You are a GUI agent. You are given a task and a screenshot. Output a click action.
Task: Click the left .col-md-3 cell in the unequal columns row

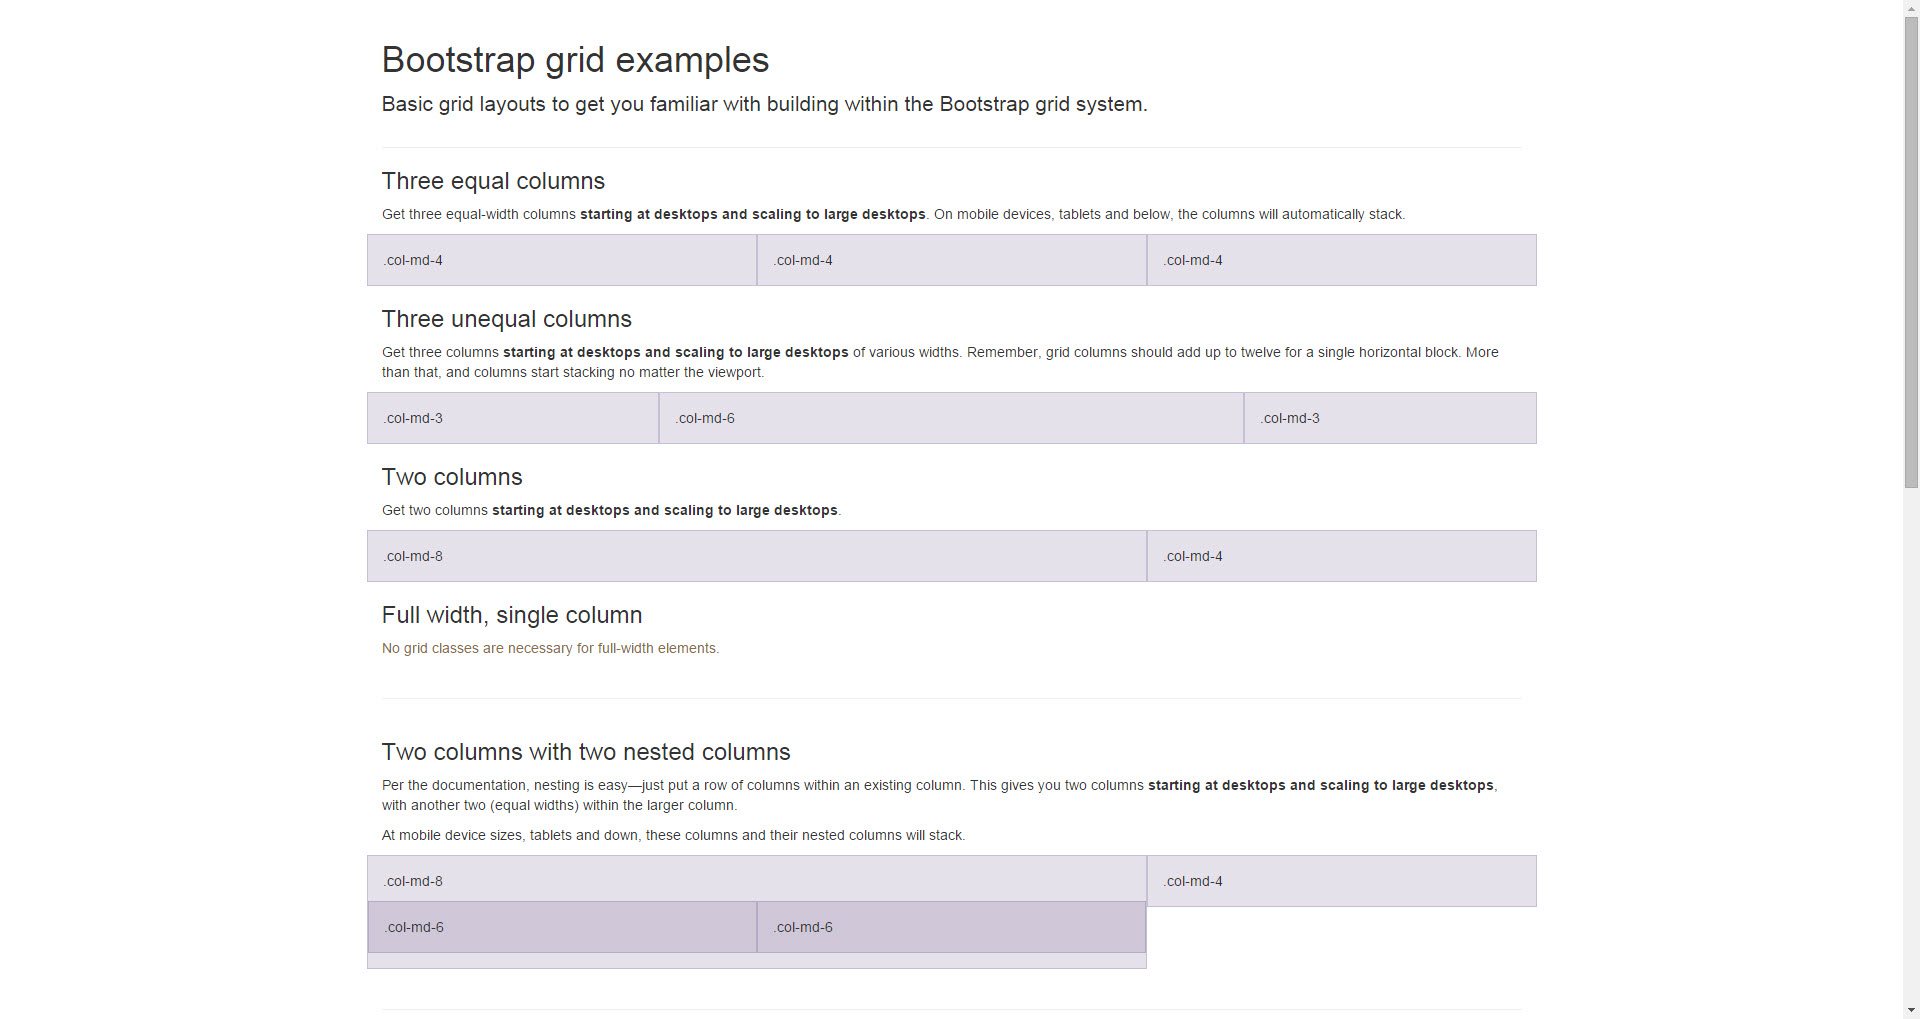[x=513, y=418]
